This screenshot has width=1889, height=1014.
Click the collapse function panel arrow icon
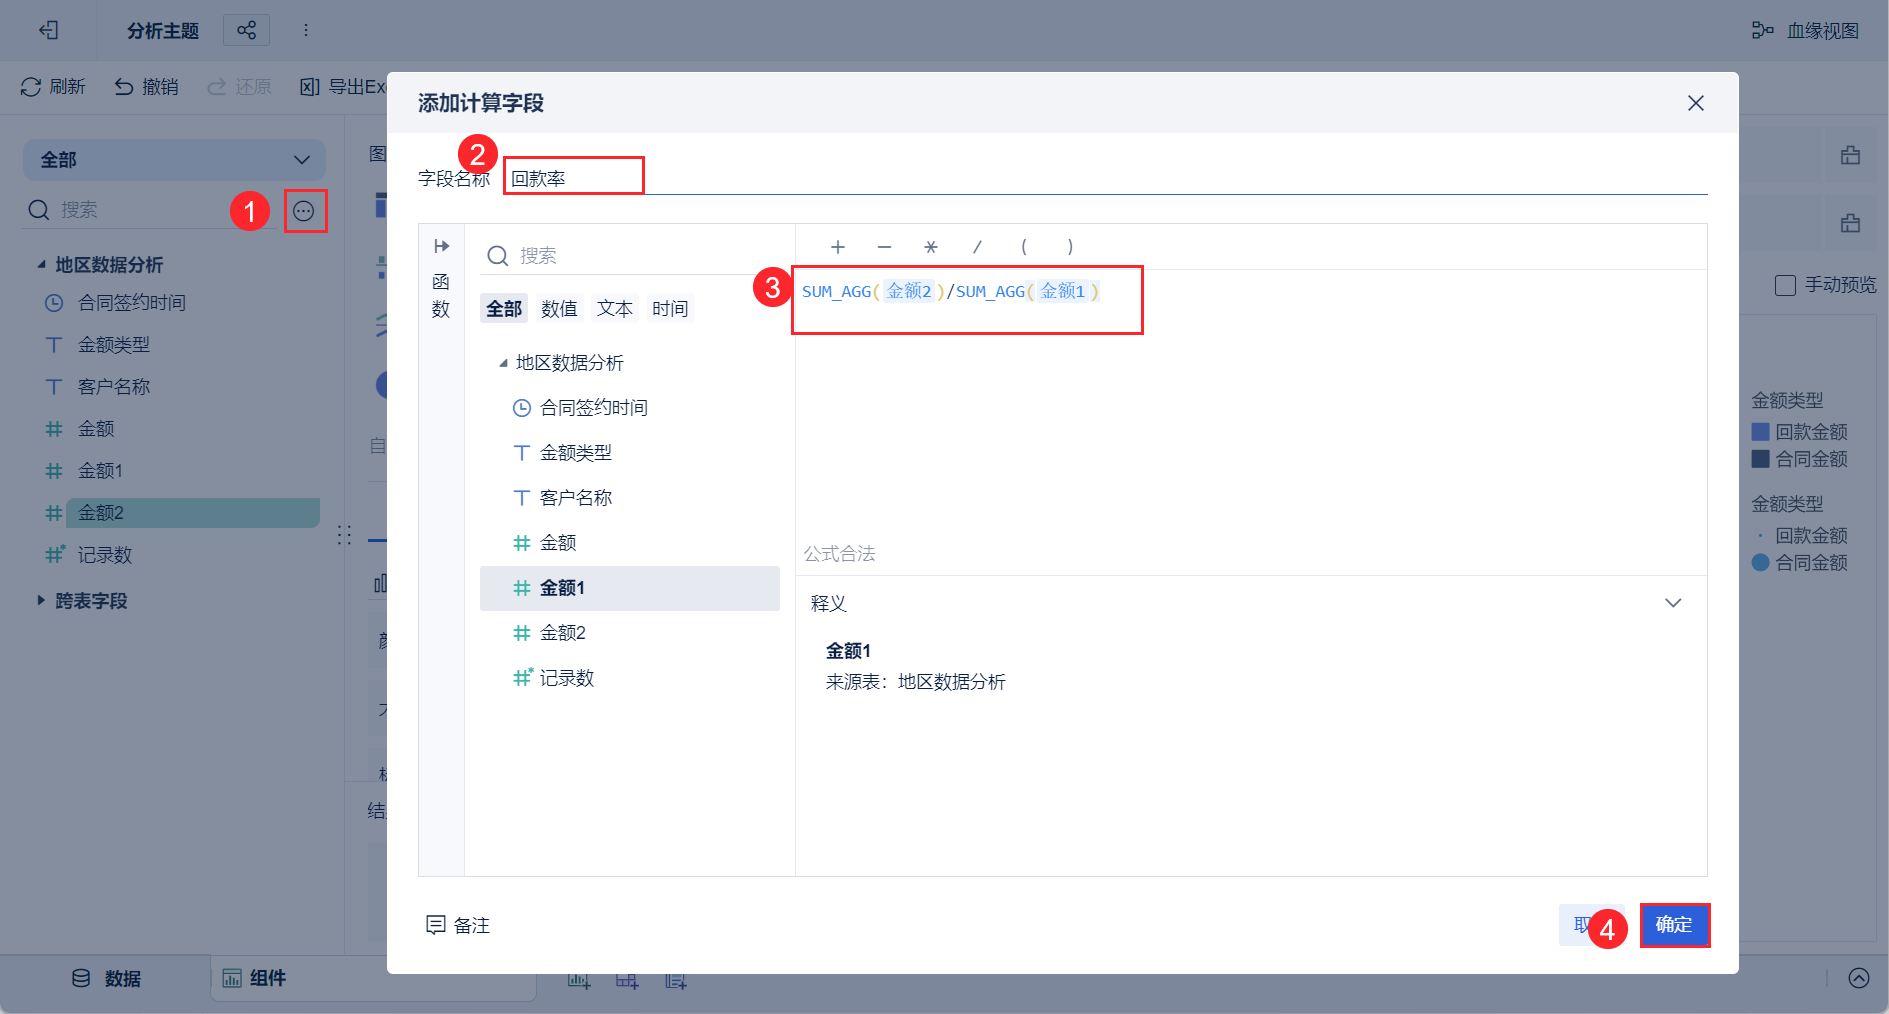click(441, 246)
